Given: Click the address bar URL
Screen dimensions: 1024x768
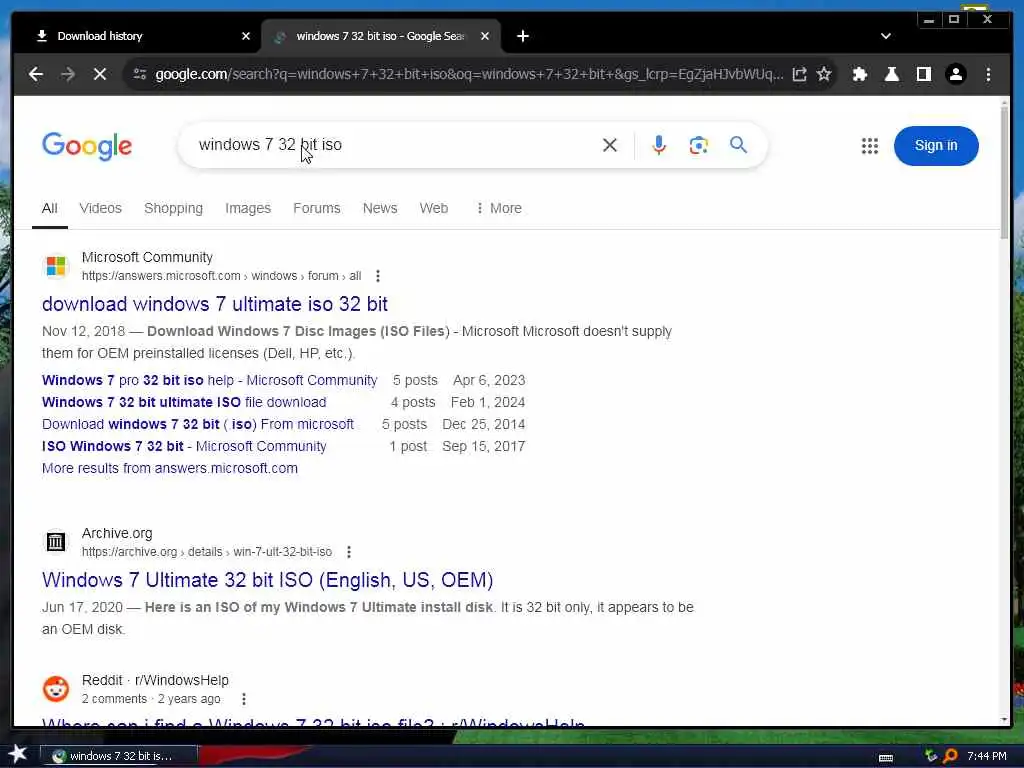Looking at the screenshot, I should point(469,74).
